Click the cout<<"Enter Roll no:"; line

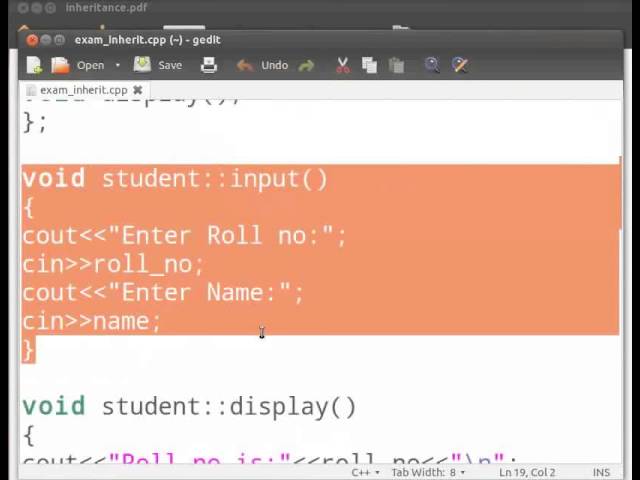(184, 236)
